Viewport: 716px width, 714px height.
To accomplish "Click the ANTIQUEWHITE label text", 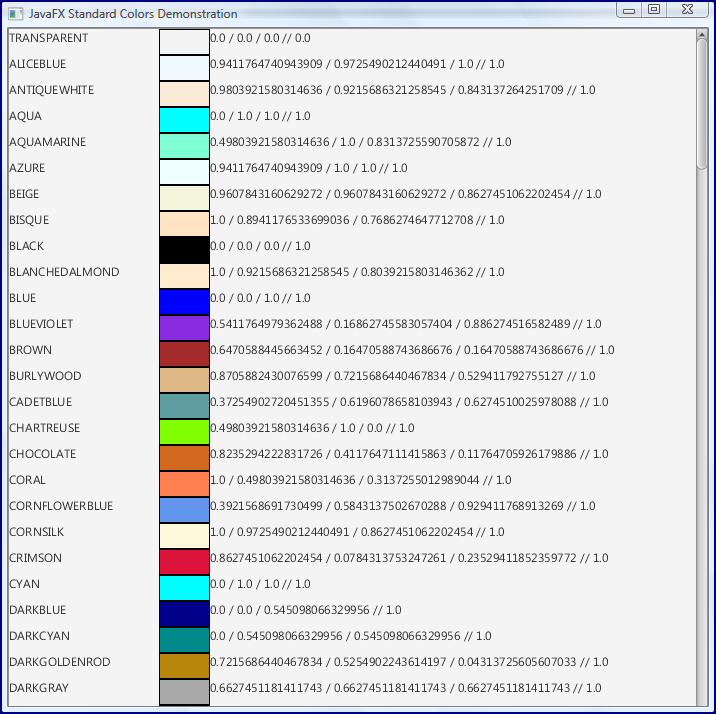I will (52, 90).
